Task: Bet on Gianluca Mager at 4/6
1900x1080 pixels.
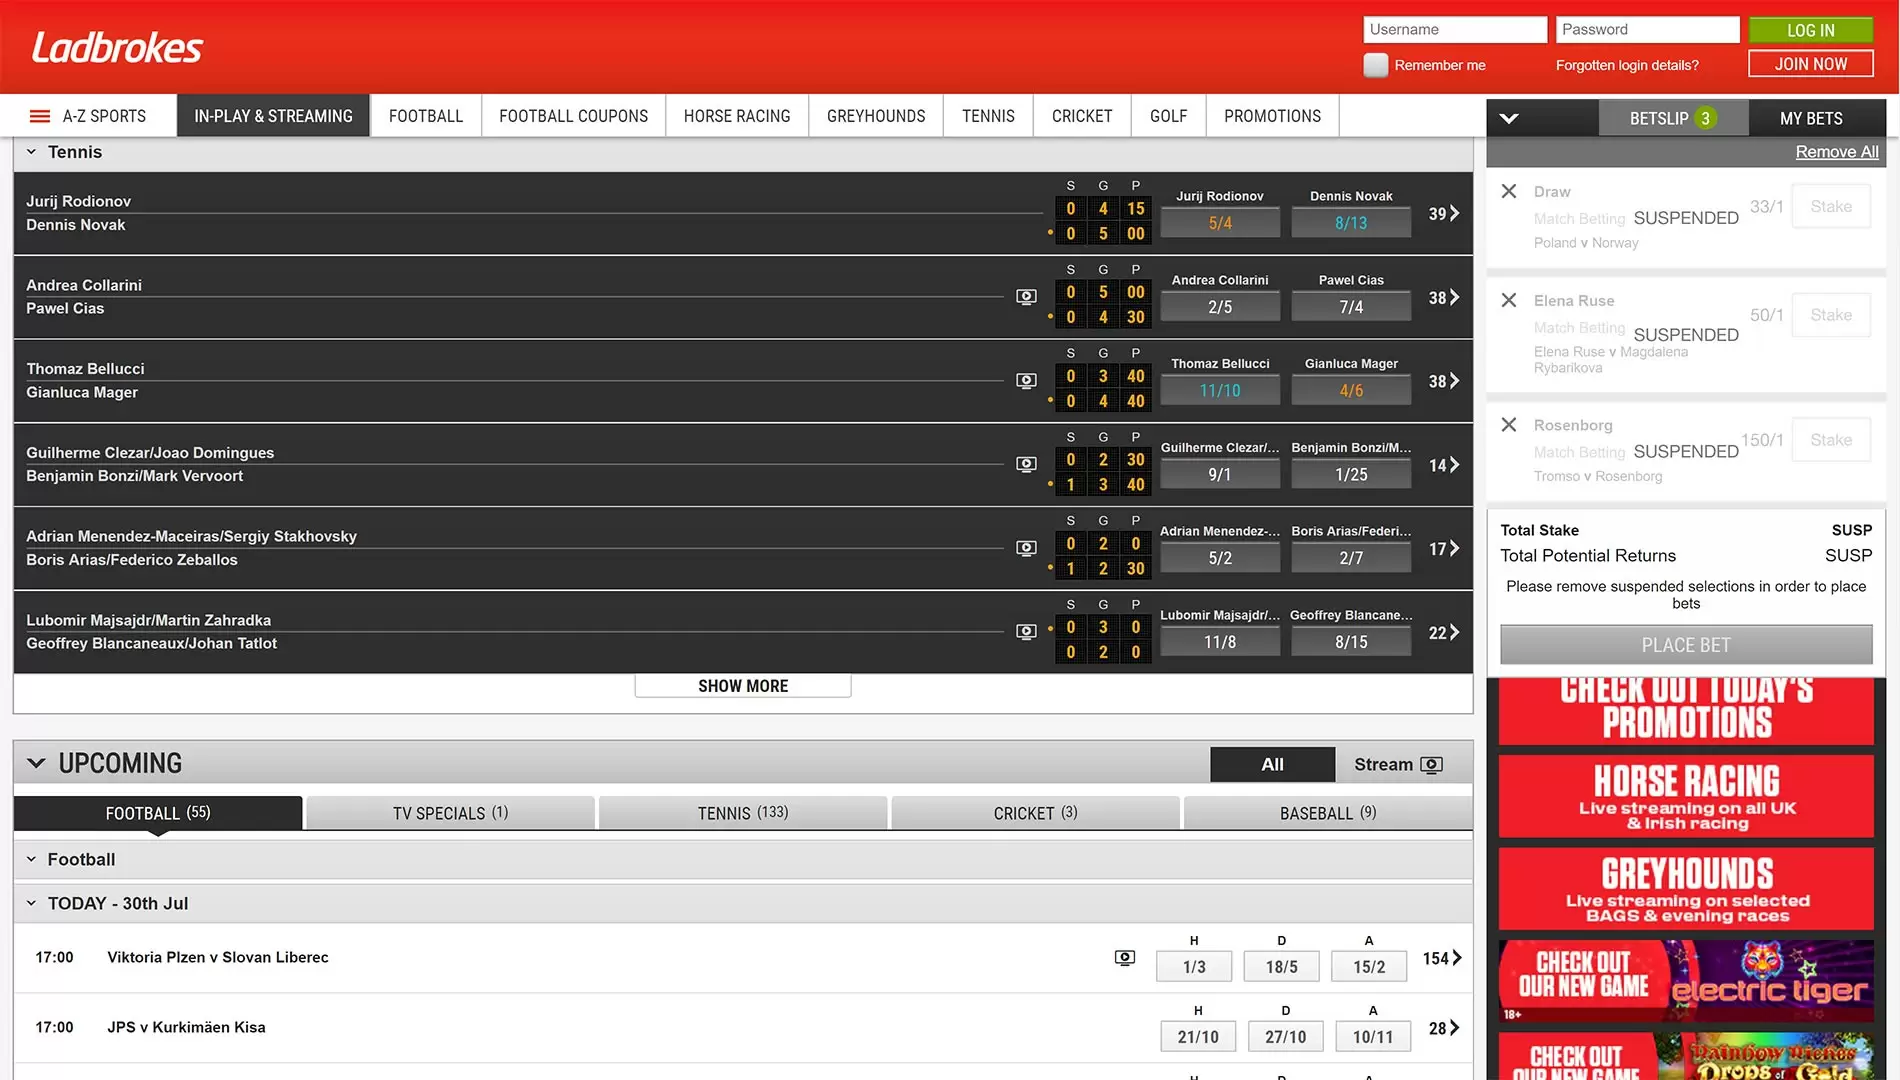Action: pyautogui.click(x=1351, y=391)
